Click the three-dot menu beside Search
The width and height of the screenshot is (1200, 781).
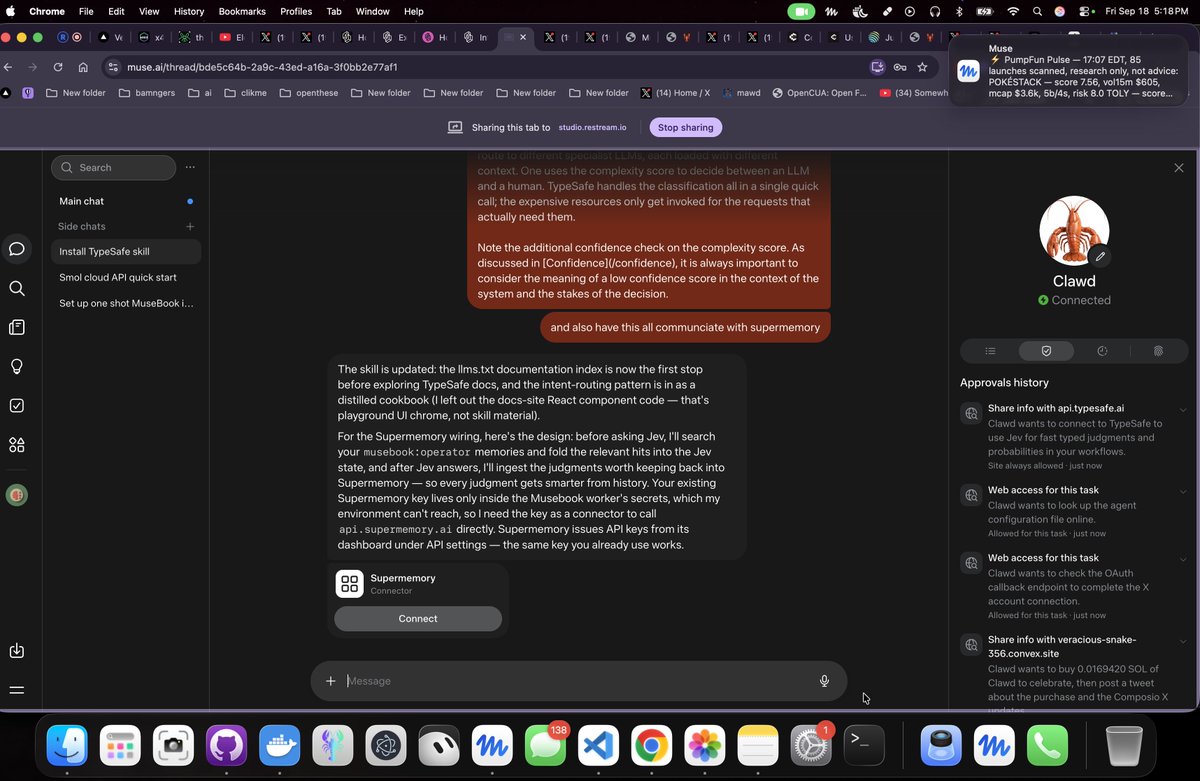tap(190, 168)
